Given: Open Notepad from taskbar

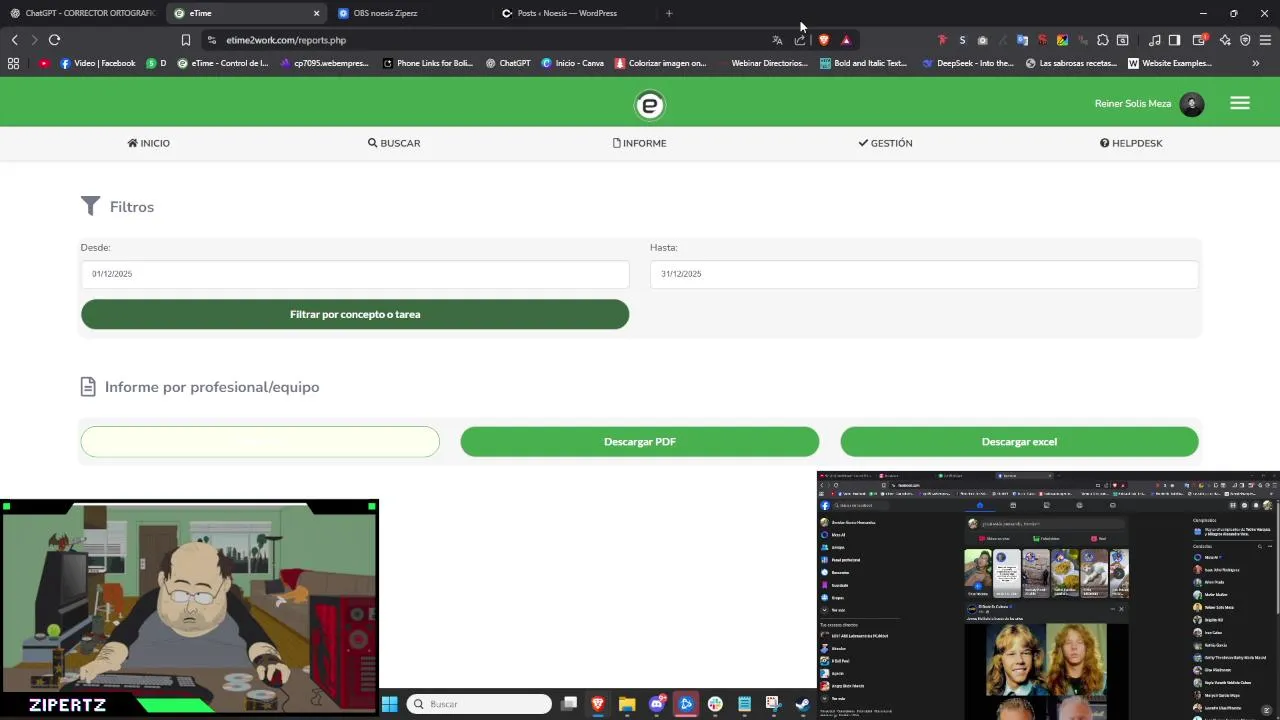Looking at the screenshot, I should tap(744, 704).
